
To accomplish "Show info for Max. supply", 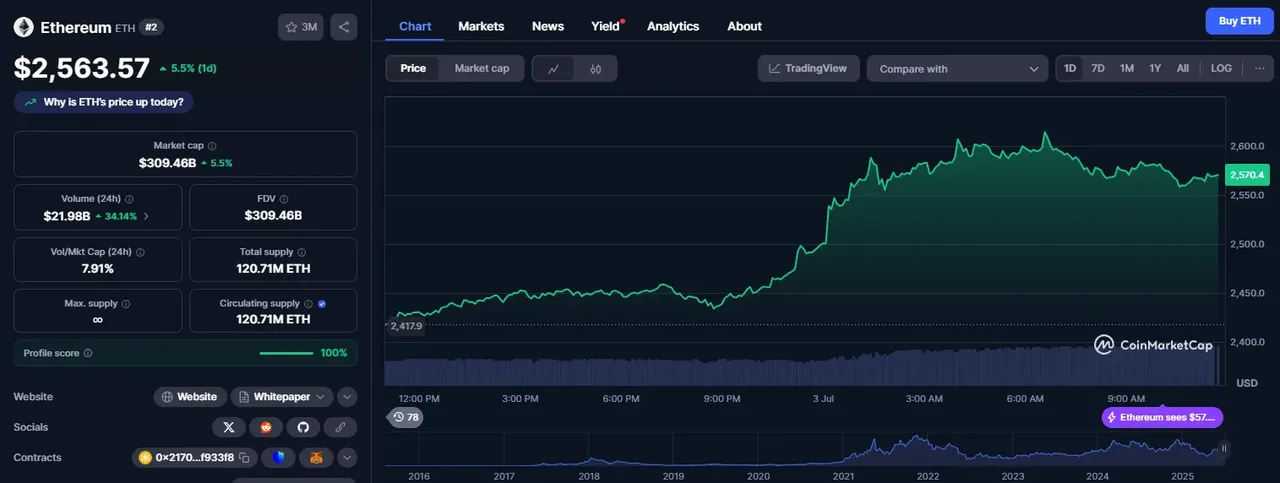I will [125, 303].
